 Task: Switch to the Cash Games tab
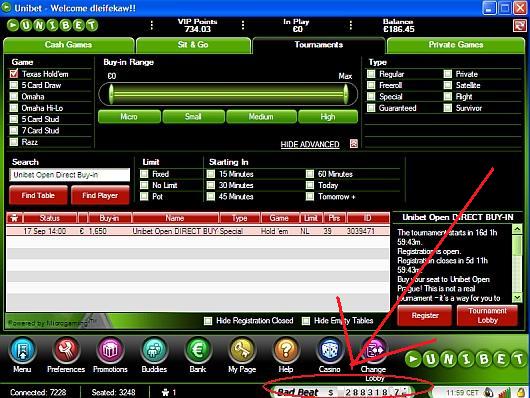(x=68, y=45)
